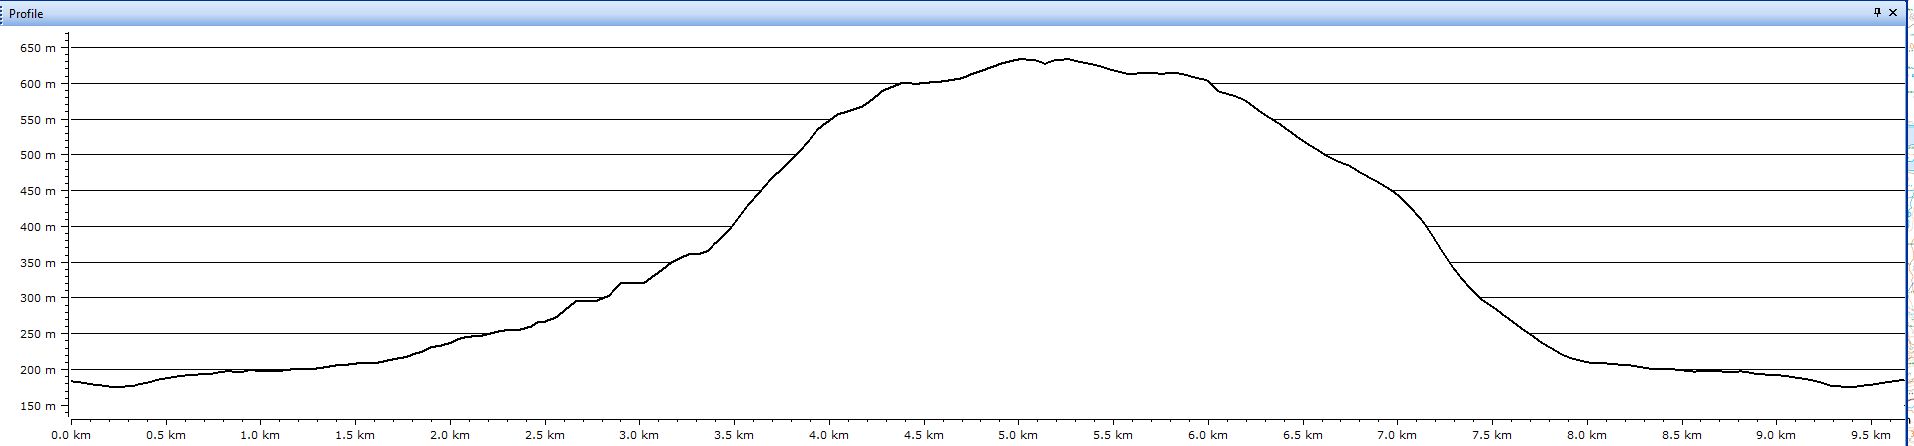1914x446 pixels.
Task: Click the profile line at 1.0 km distance
Action: (260, 371)
